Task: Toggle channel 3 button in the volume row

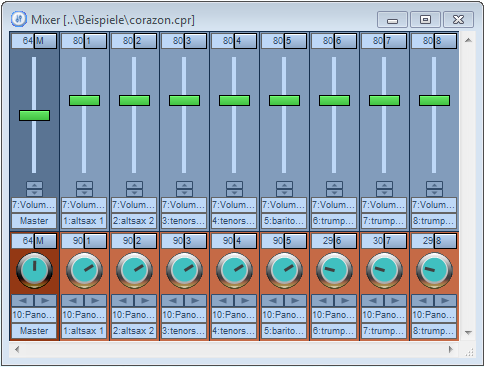Action: click(x=195, y=41)
